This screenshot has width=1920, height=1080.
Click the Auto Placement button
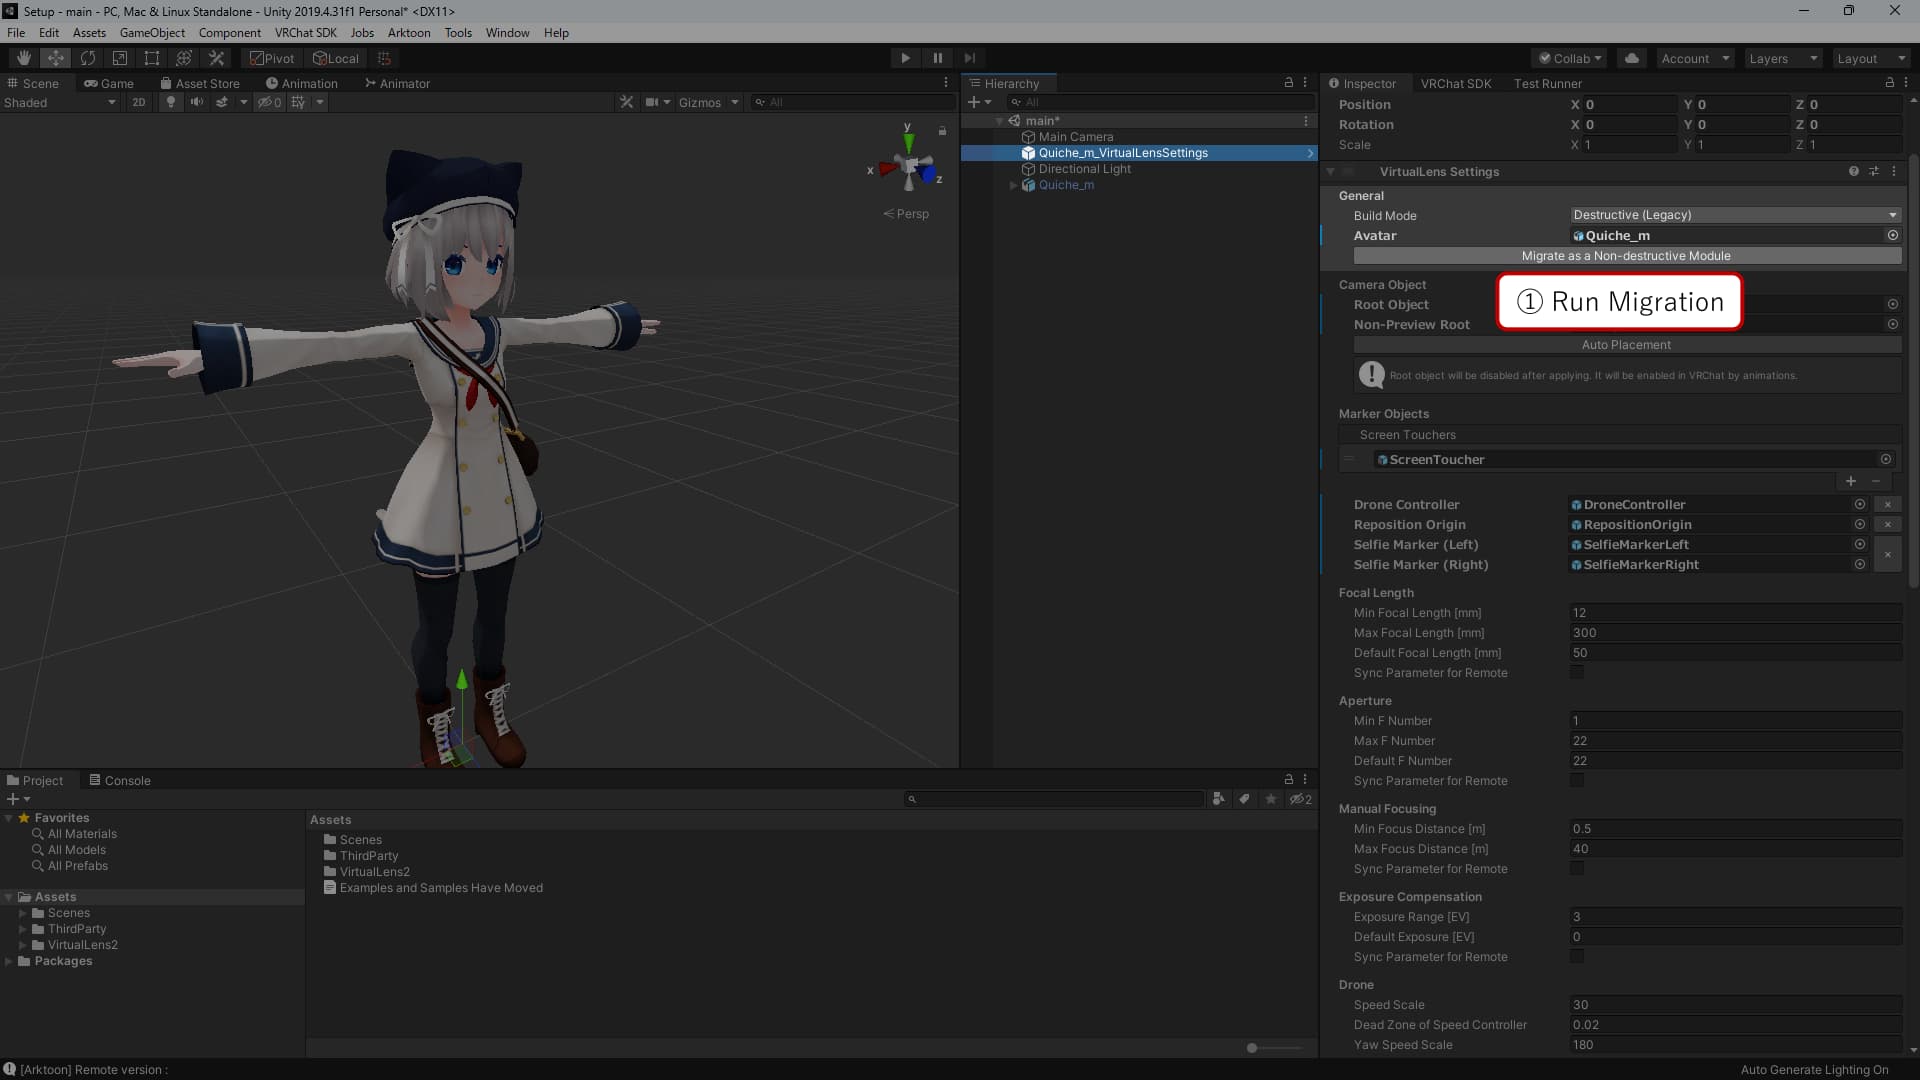(1626, 345)
